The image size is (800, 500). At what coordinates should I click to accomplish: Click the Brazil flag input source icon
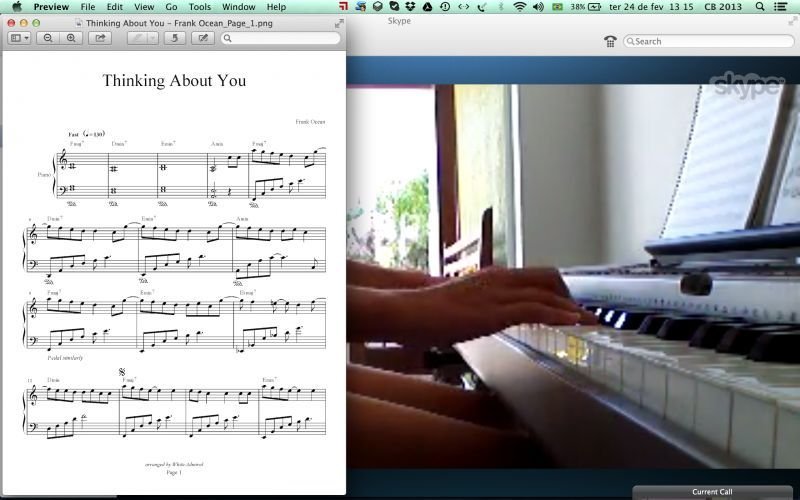558,7
